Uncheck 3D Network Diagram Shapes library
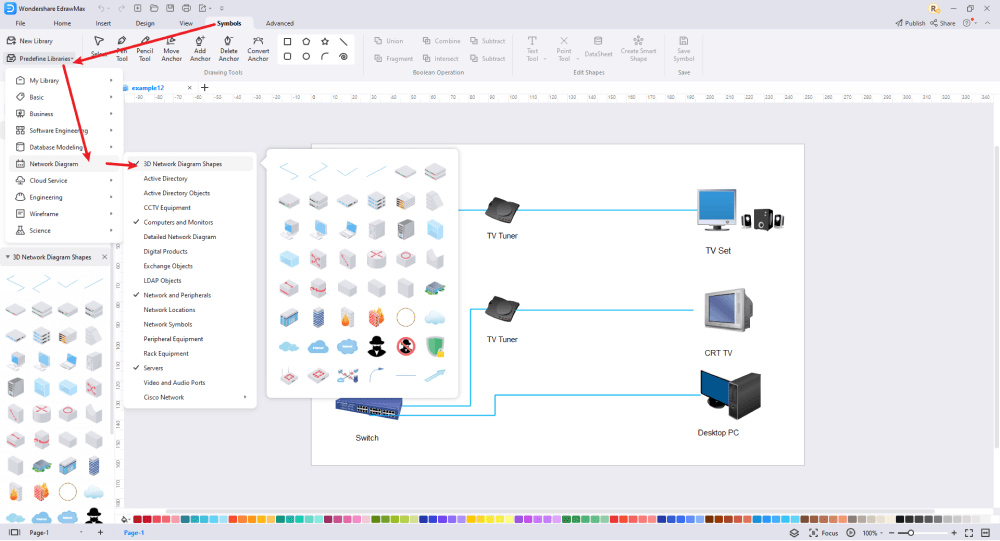 pos(190,164)
